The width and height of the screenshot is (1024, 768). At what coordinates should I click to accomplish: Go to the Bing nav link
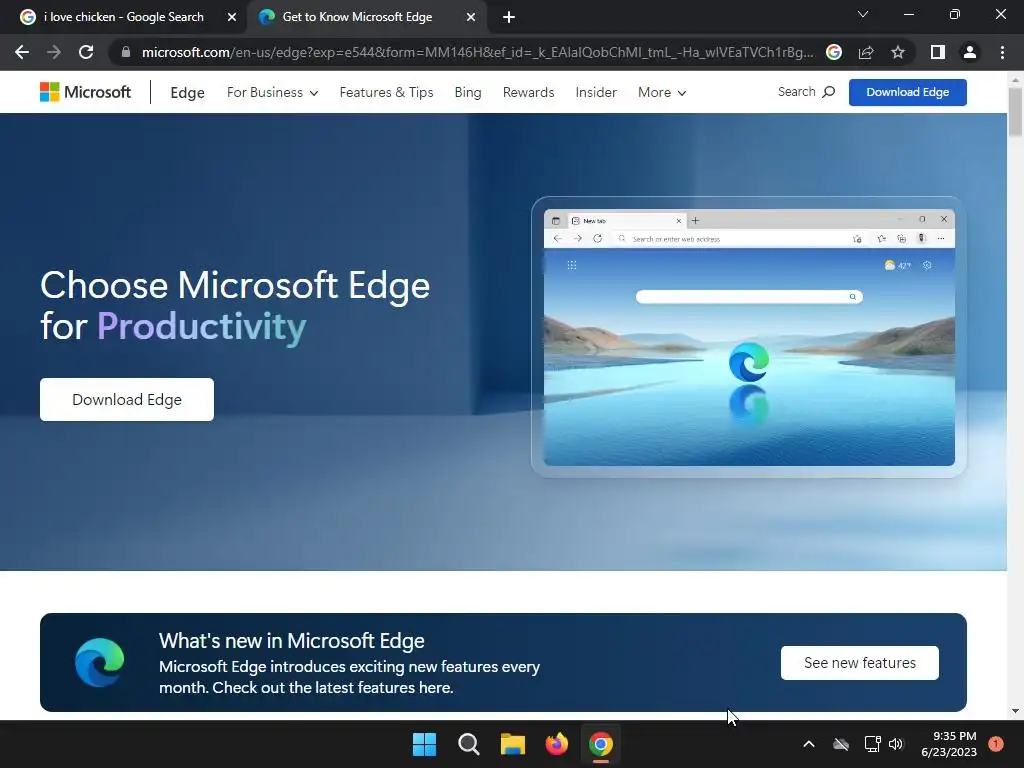468,93
